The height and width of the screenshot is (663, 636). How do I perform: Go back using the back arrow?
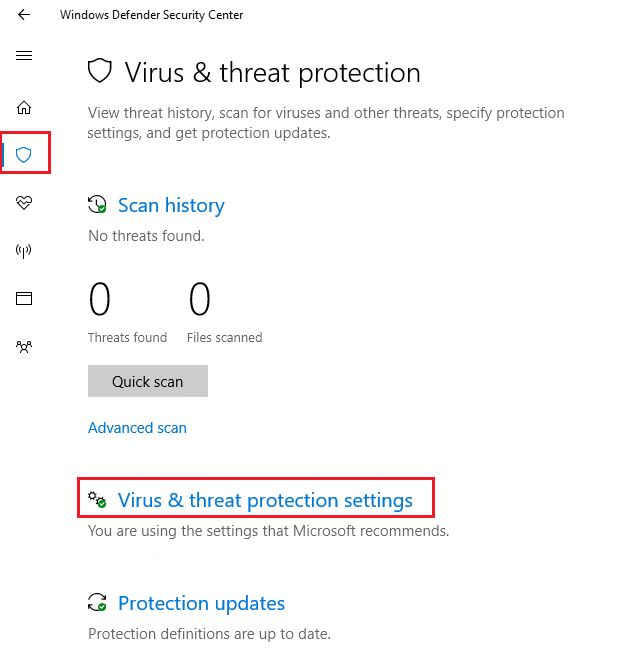(x=24, y=15)
